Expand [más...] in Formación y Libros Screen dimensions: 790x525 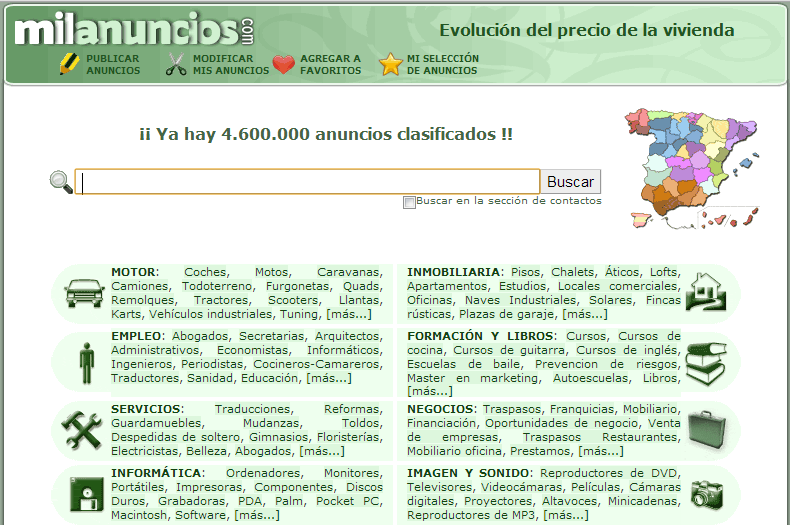tap(430, 391)
